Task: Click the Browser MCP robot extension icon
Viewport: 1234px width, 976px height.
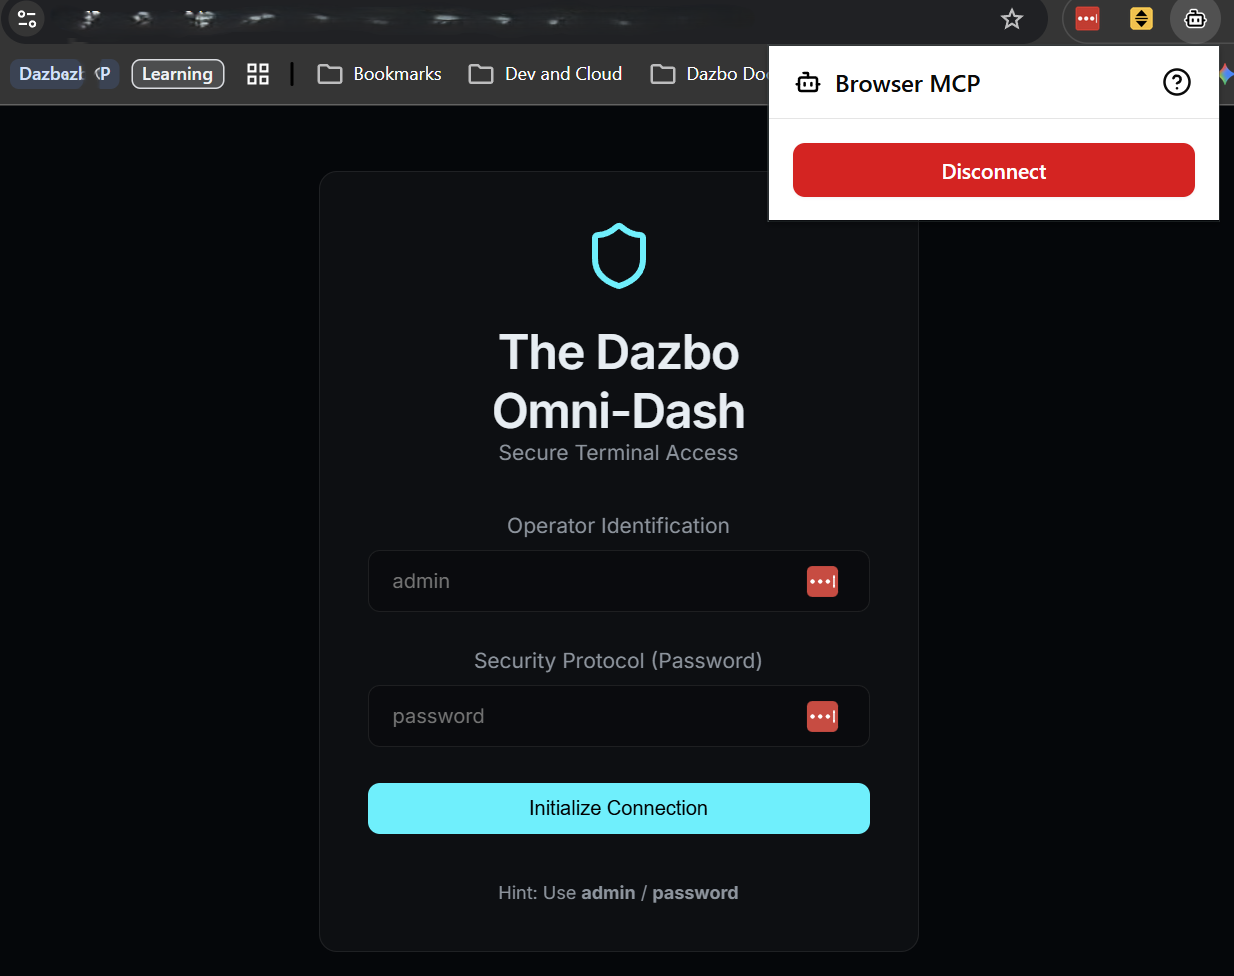Action: click(1195, 19)
